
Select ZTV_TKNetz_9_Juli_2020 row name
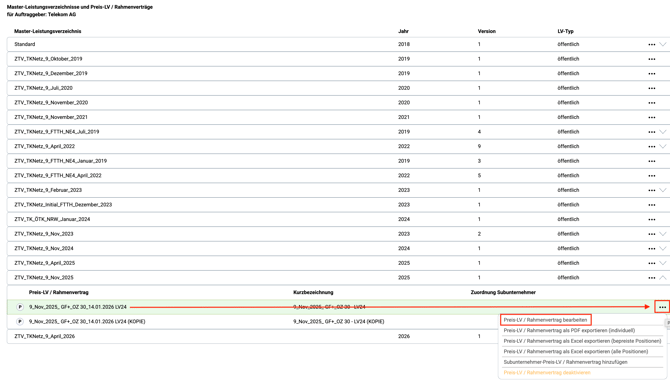43,88
